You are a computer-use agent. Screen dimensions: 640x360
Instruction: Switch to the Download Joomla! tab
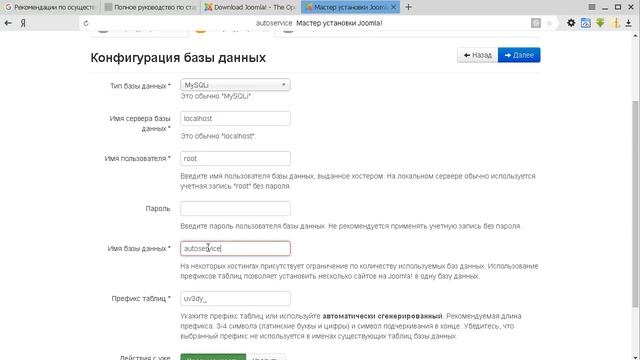point(249,7)
